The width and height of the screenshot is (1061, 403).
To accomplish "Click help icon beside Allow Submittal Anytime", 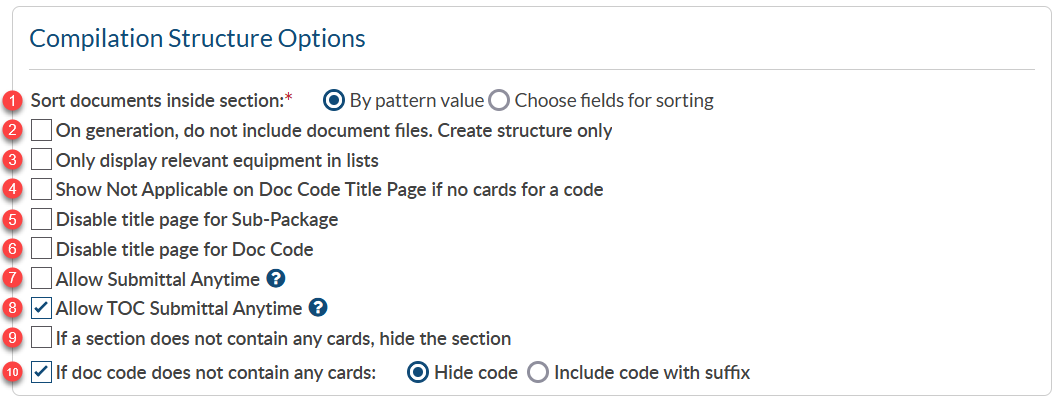I will point(278,279).
